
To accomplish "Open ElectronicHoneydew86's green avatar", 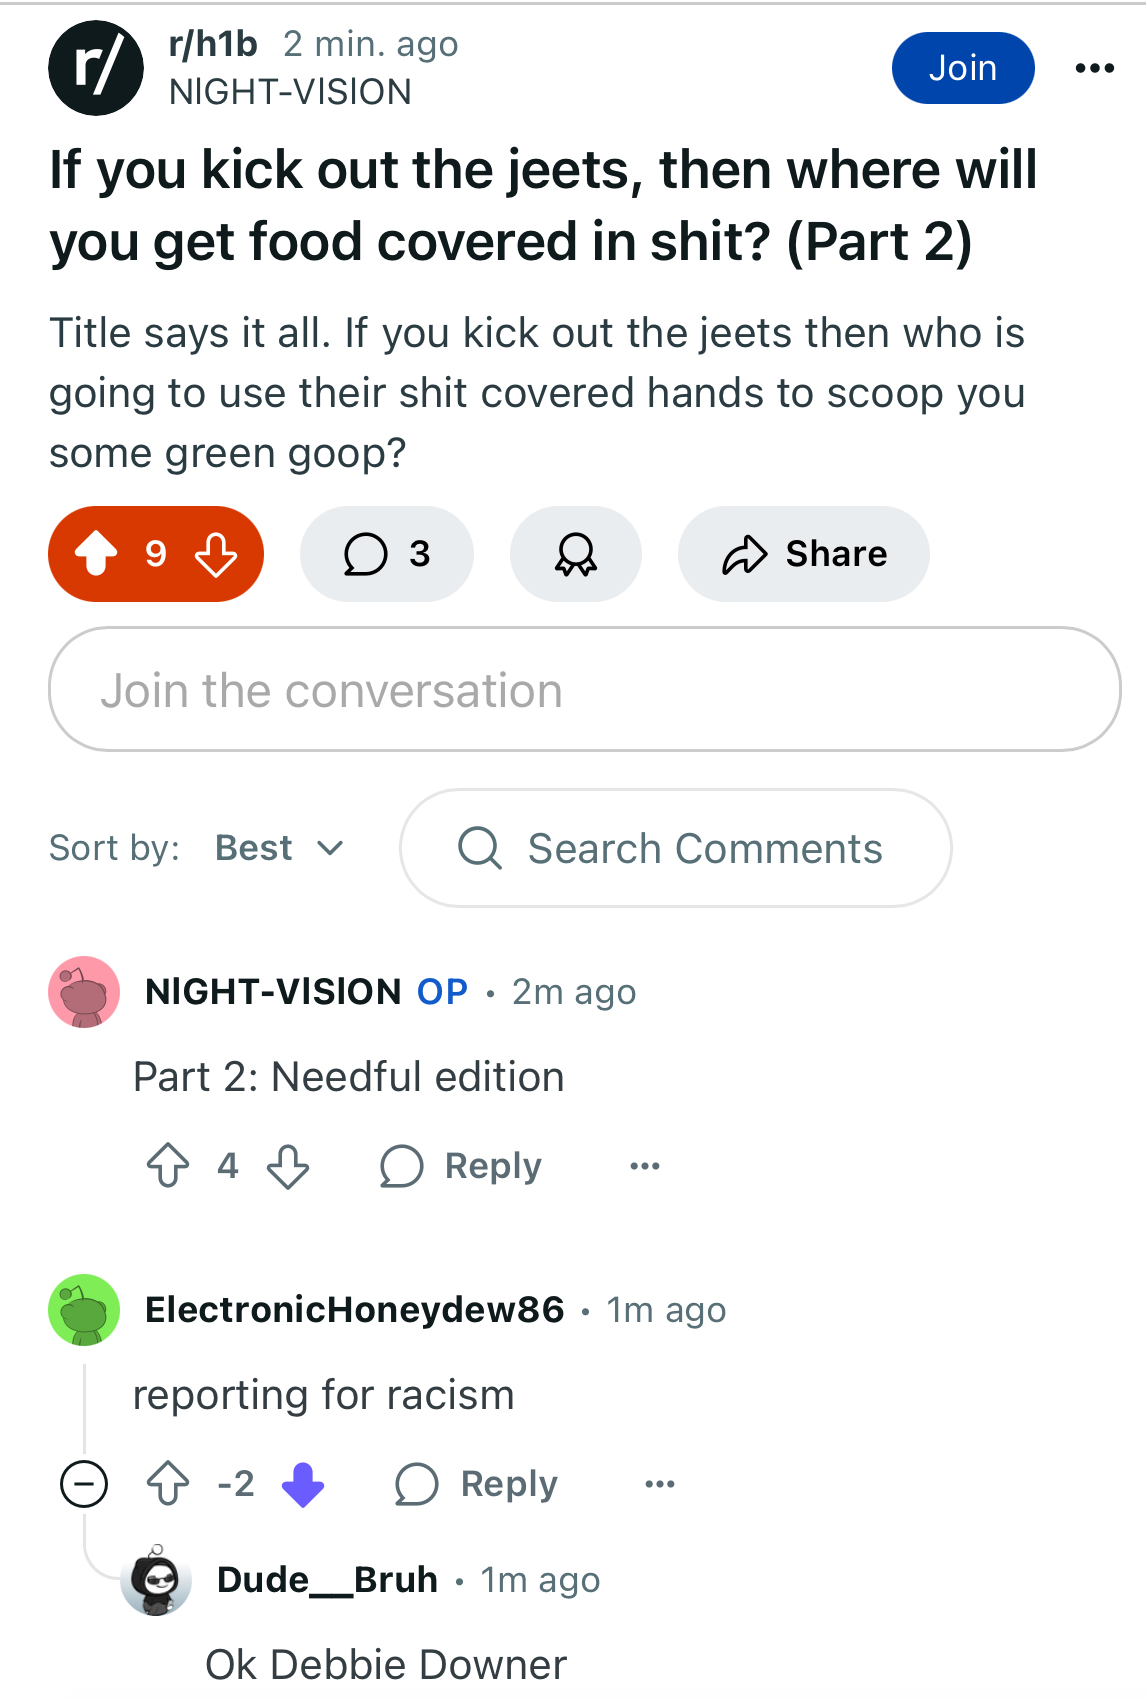I will pos(84,1309).
